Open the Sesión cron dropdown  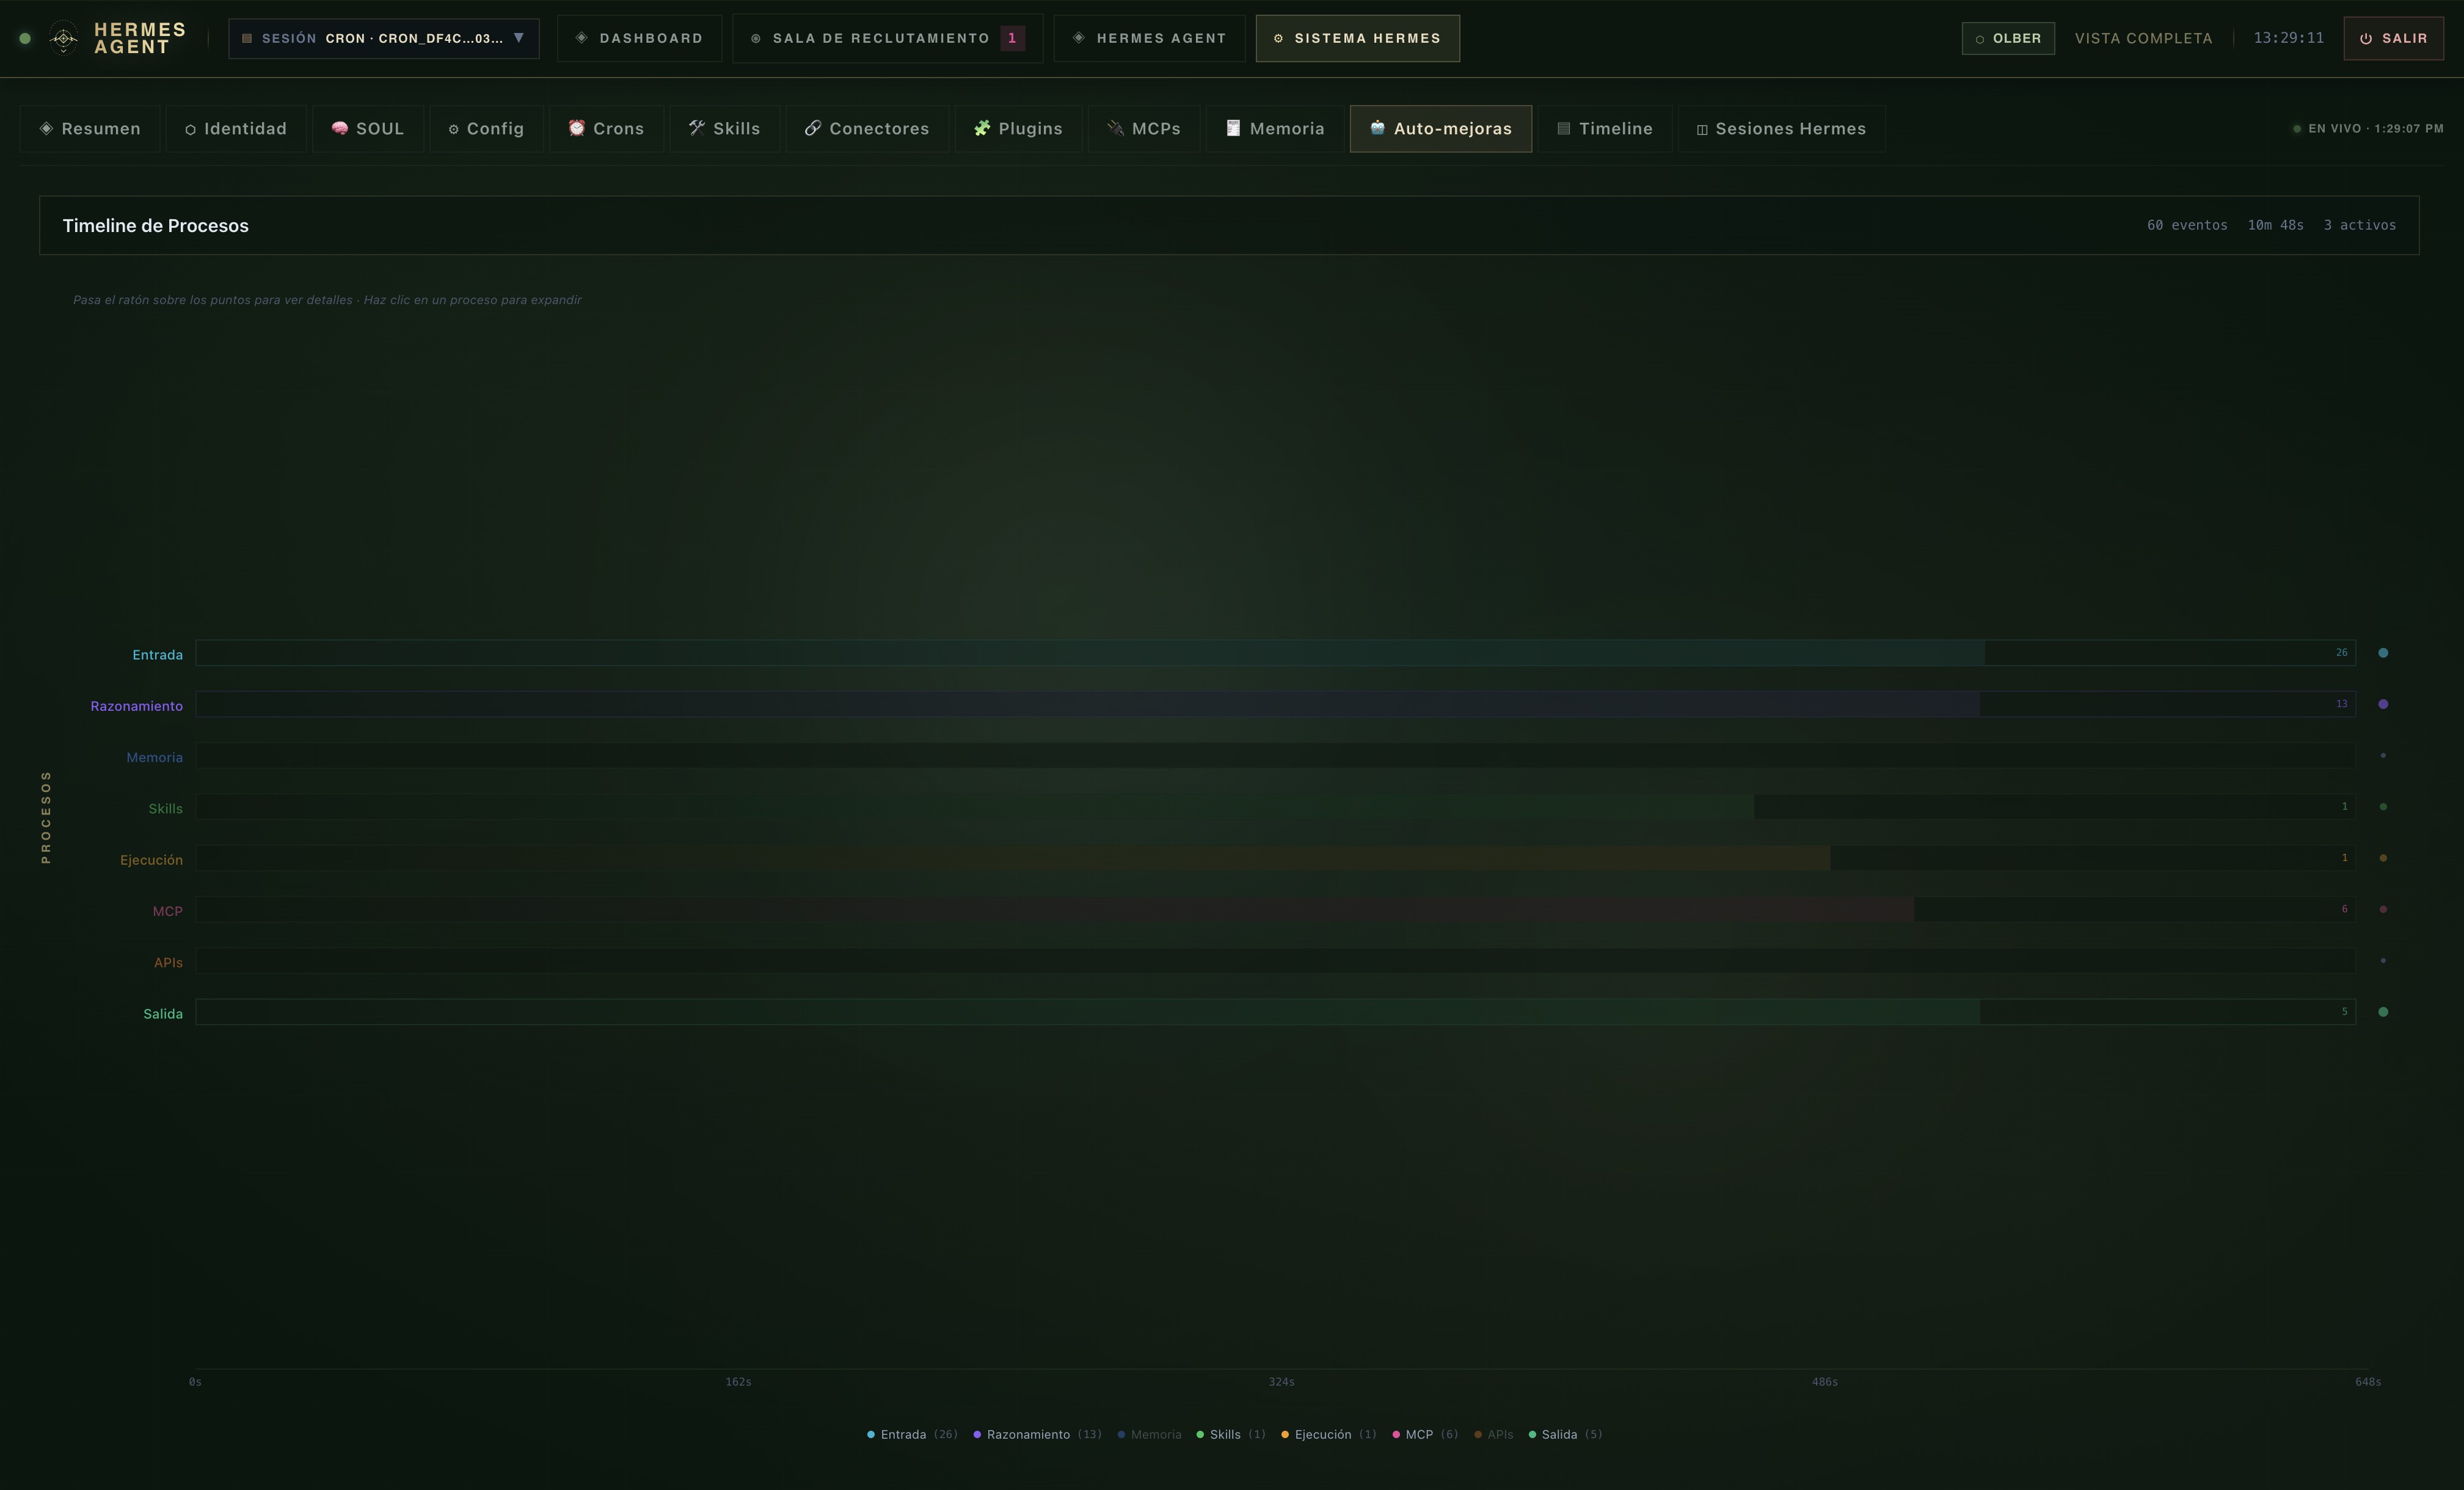[384, 38]
